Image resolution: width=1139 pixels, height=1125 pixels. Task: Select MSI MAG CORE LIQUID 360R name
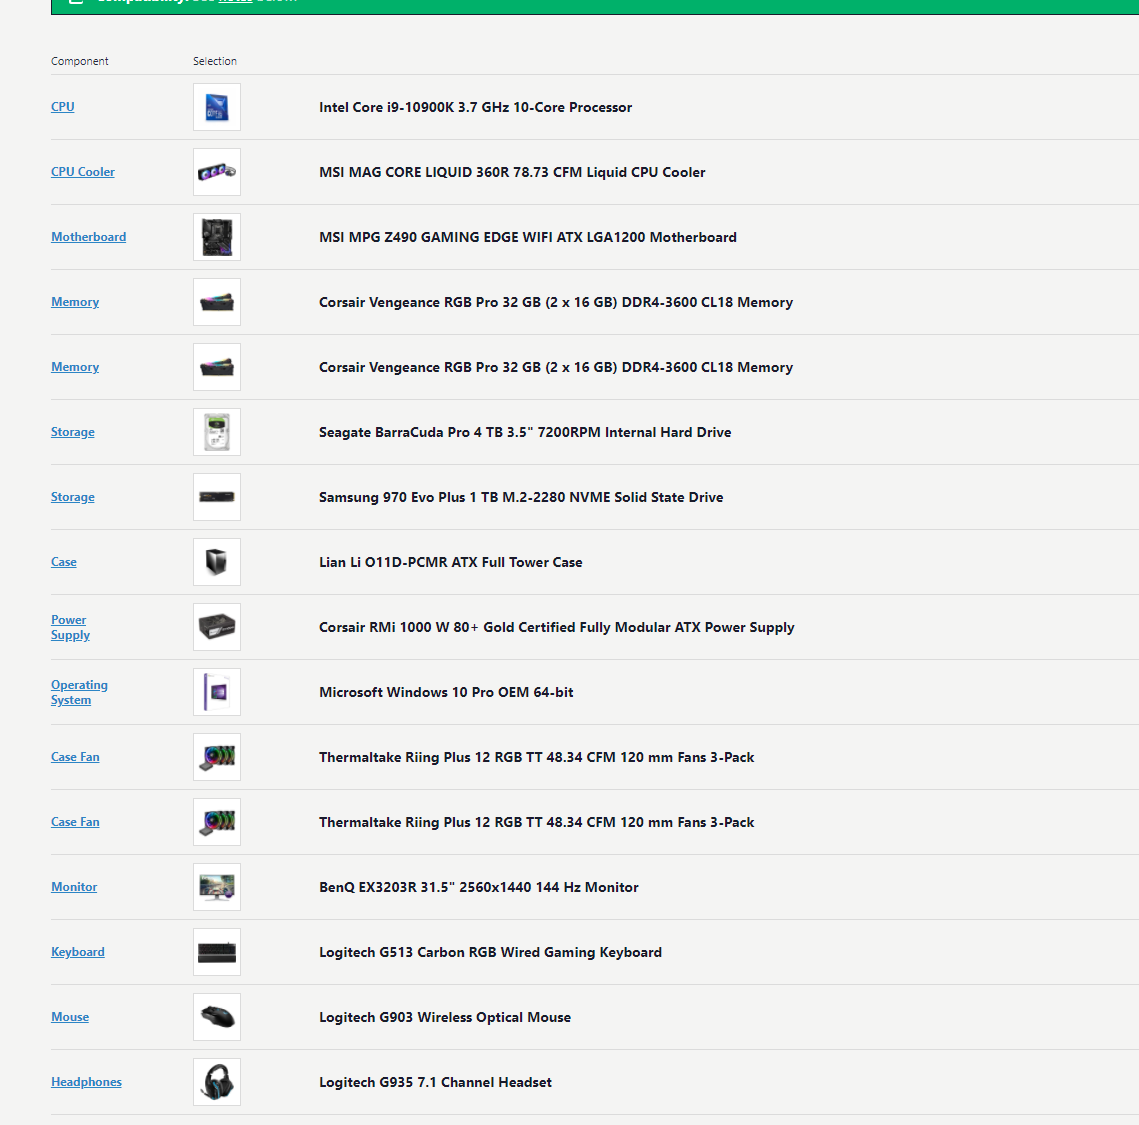(x=512, y=172)
